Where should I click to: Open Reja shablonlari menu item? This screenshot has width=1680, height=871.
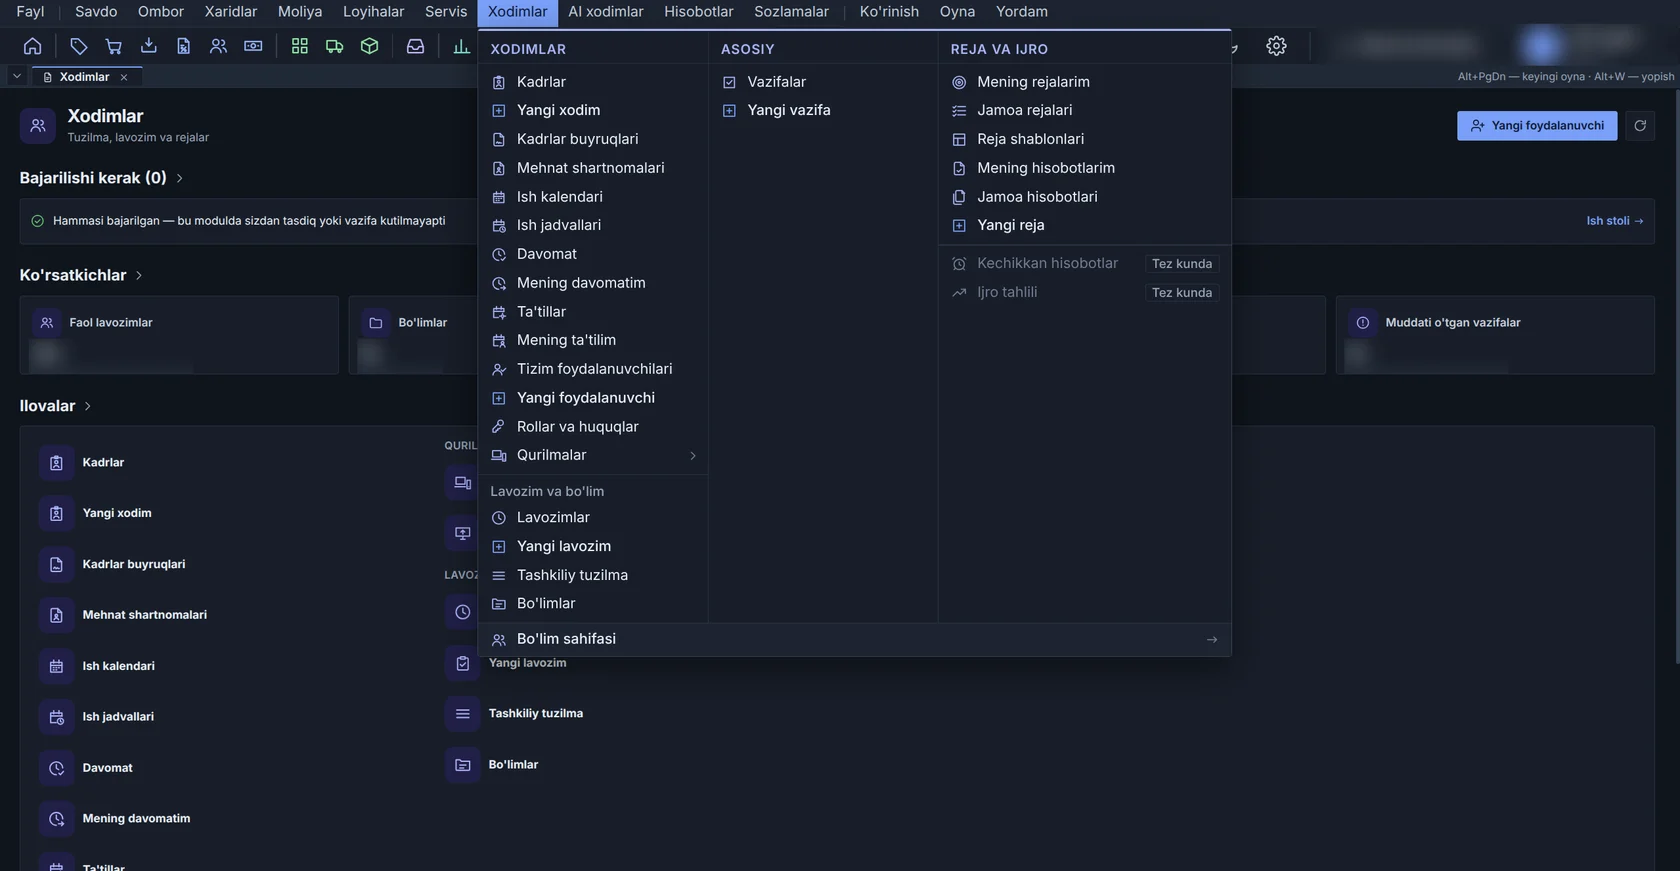click(1084, 139)
